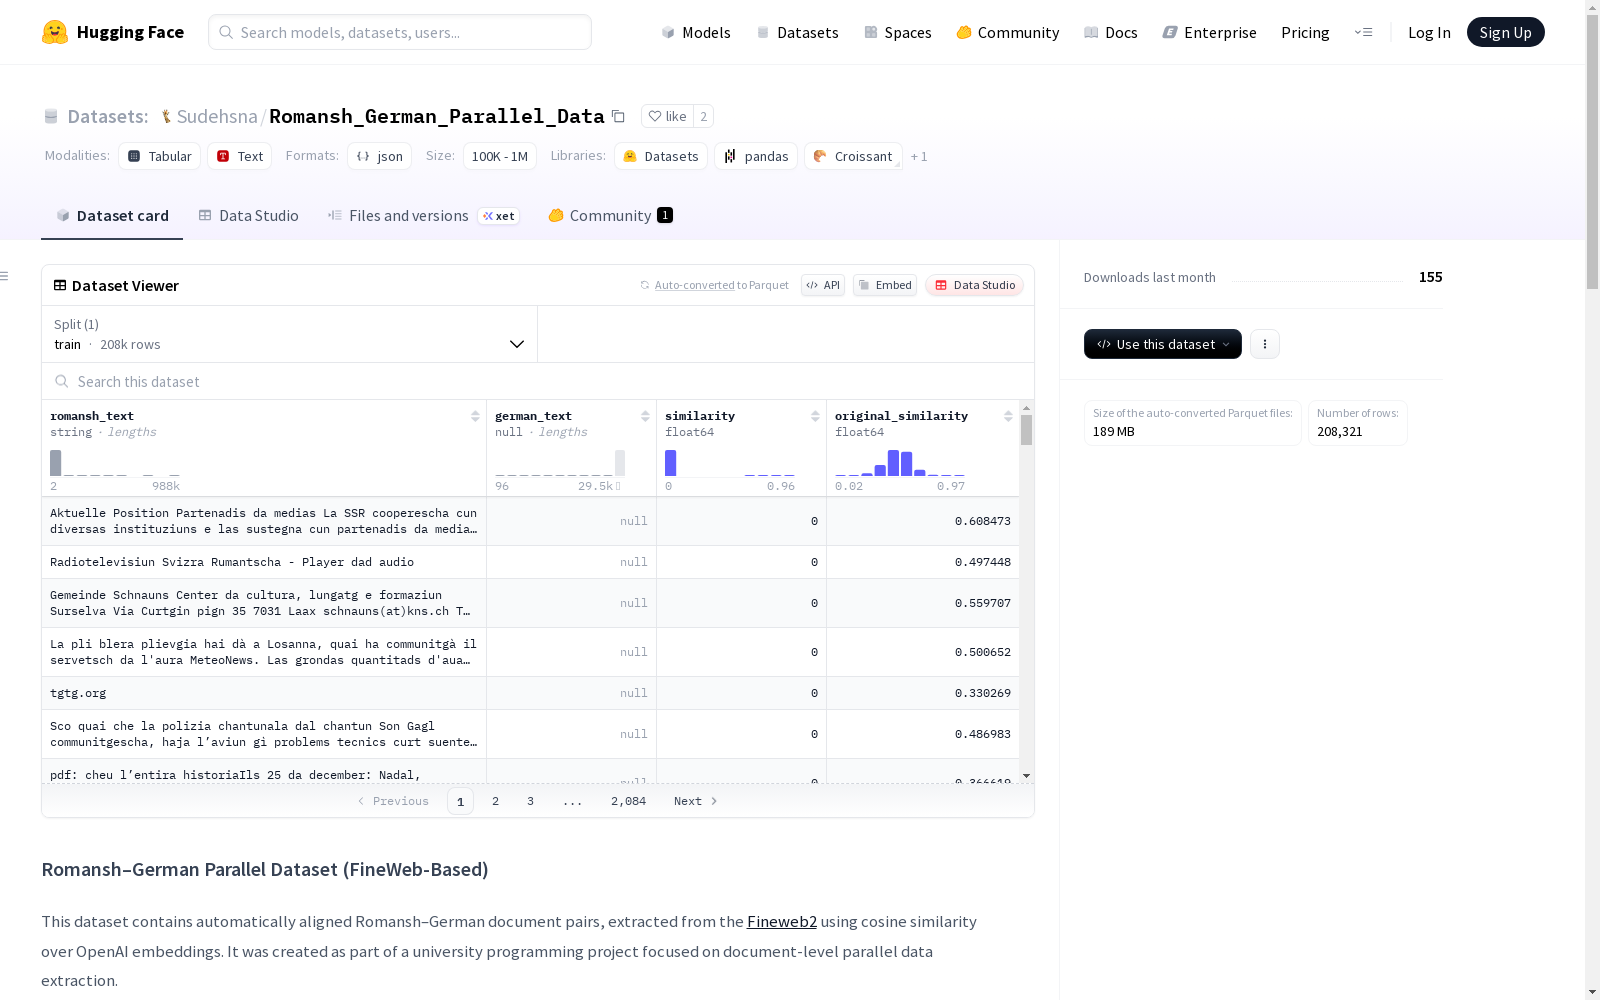
Task: Select current page 1 in pagination
Action: [460, 801]
